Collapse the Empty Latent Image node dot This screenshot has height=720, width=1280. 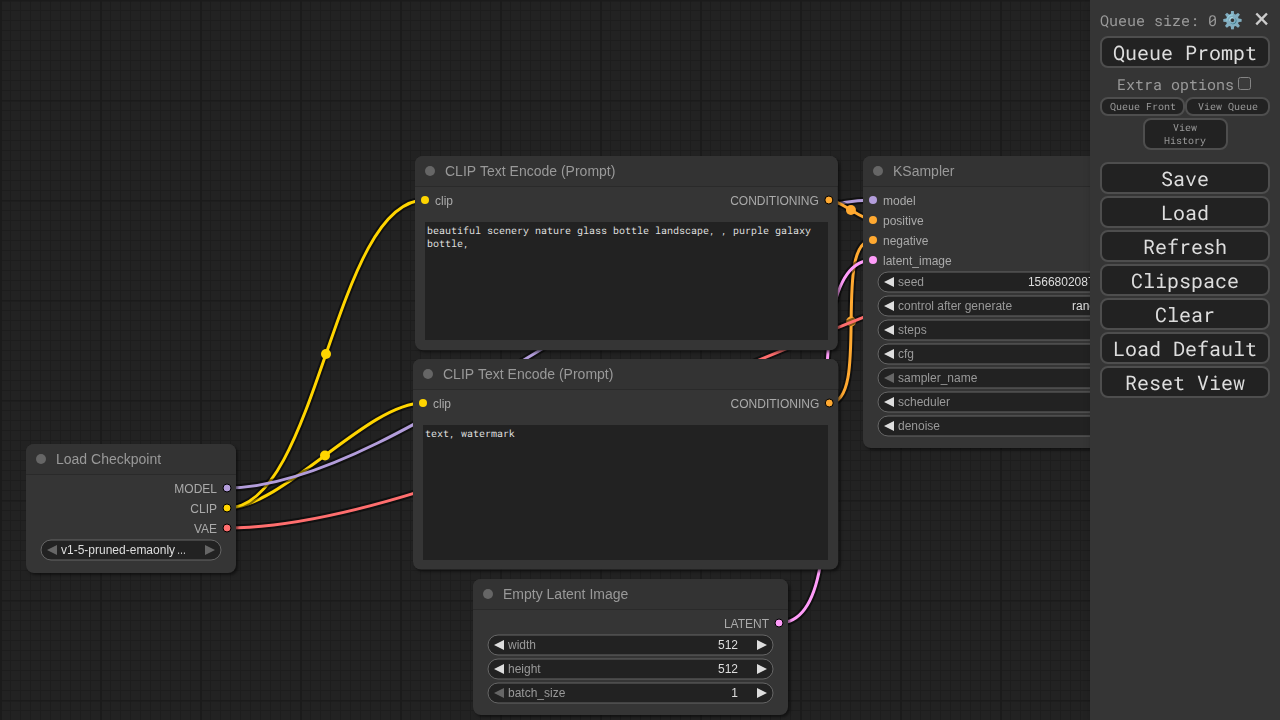pos(488,594)
